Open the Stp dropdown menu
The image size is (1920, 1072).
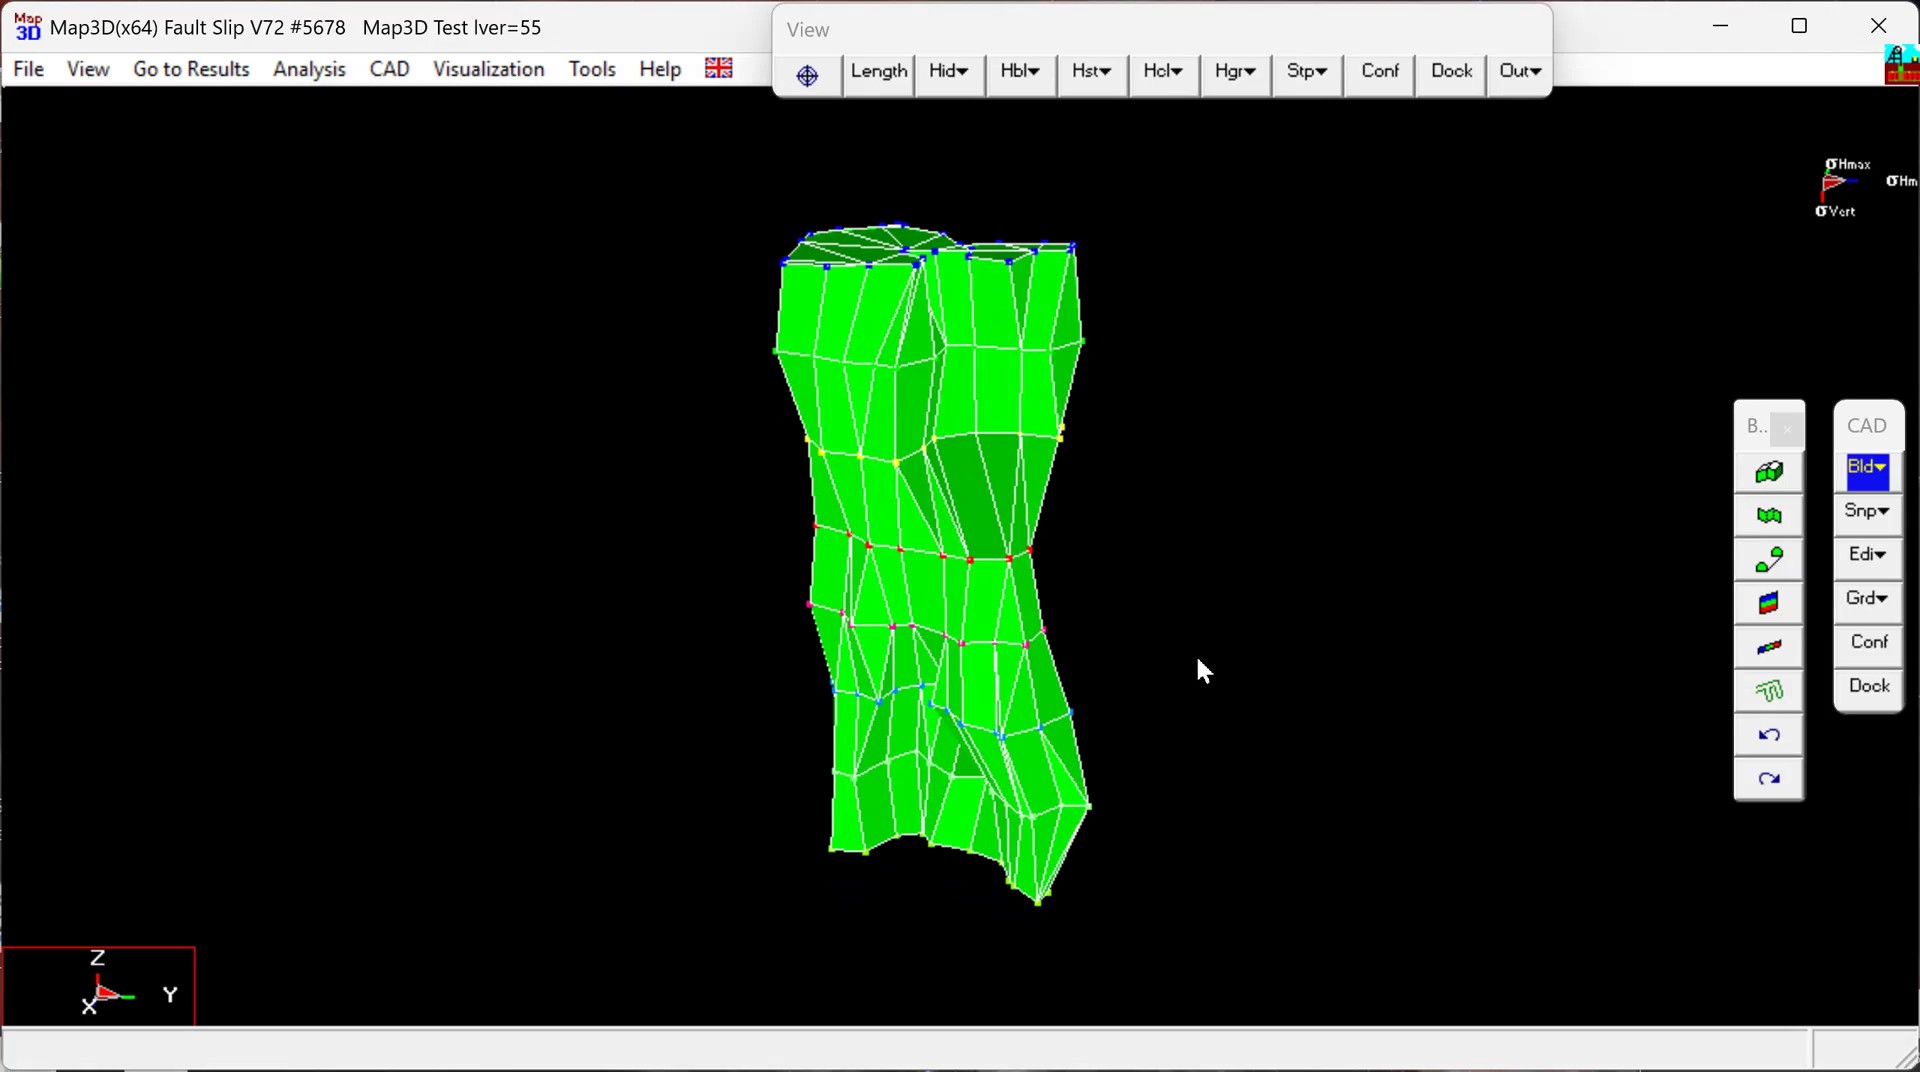1306,73
